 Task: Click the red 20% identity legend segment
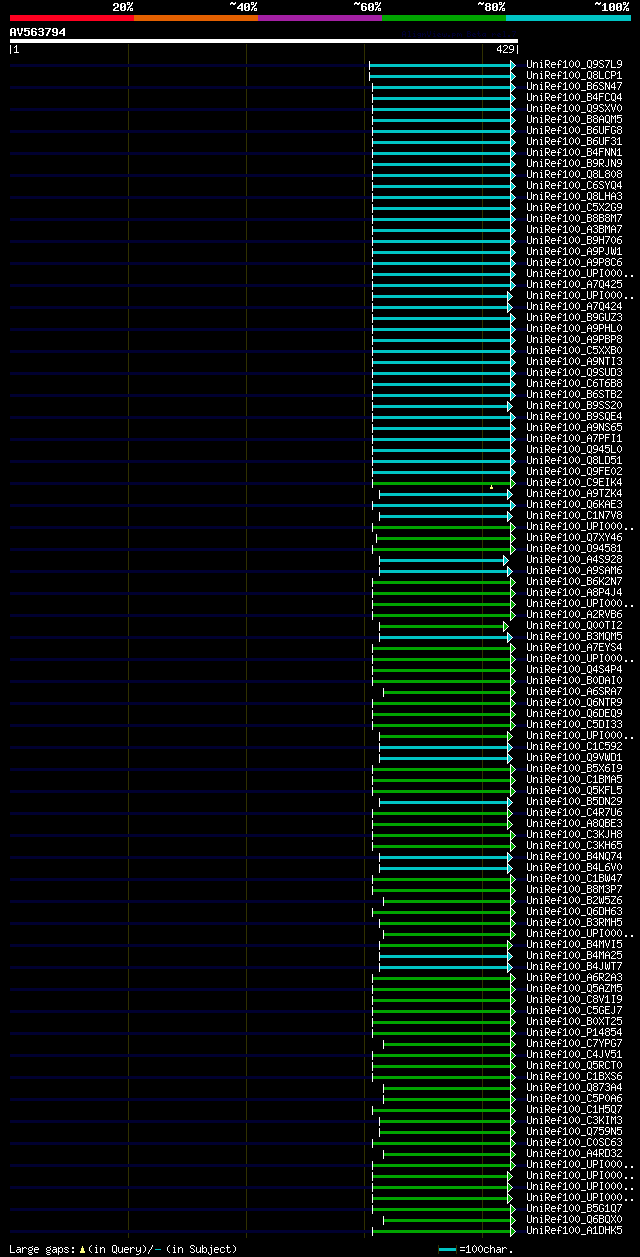(x=72, y=18)
